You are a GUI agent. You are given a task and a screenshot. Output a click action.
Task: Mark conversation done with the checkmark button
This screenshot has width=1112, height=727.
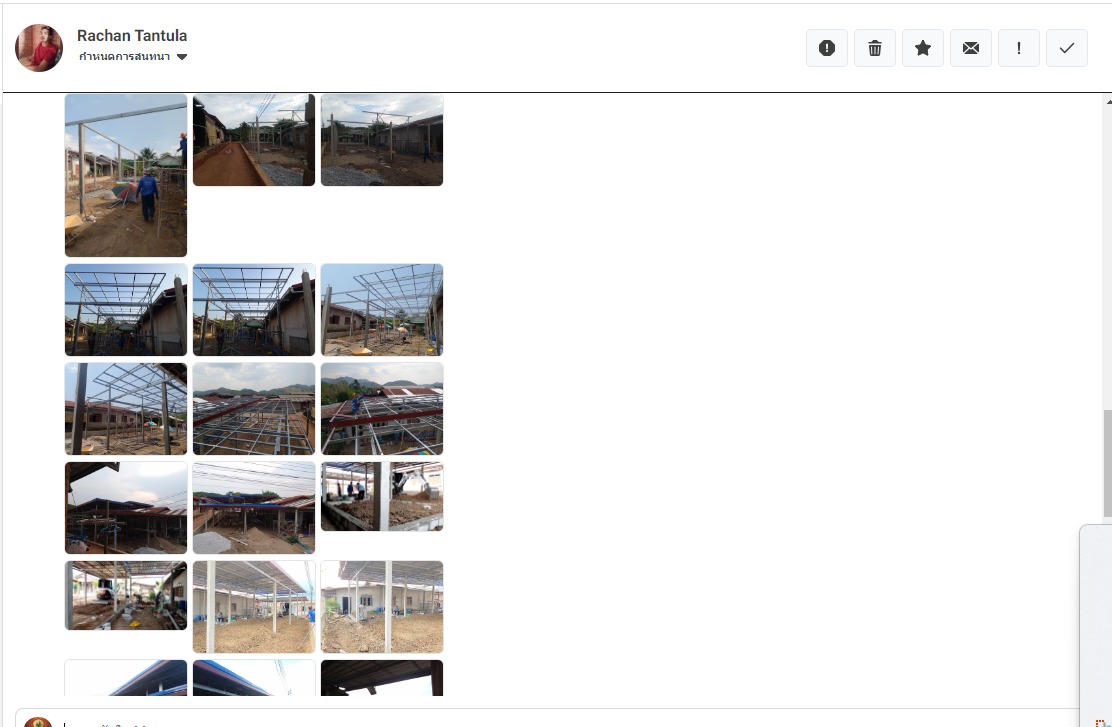tap(1067, 48)
